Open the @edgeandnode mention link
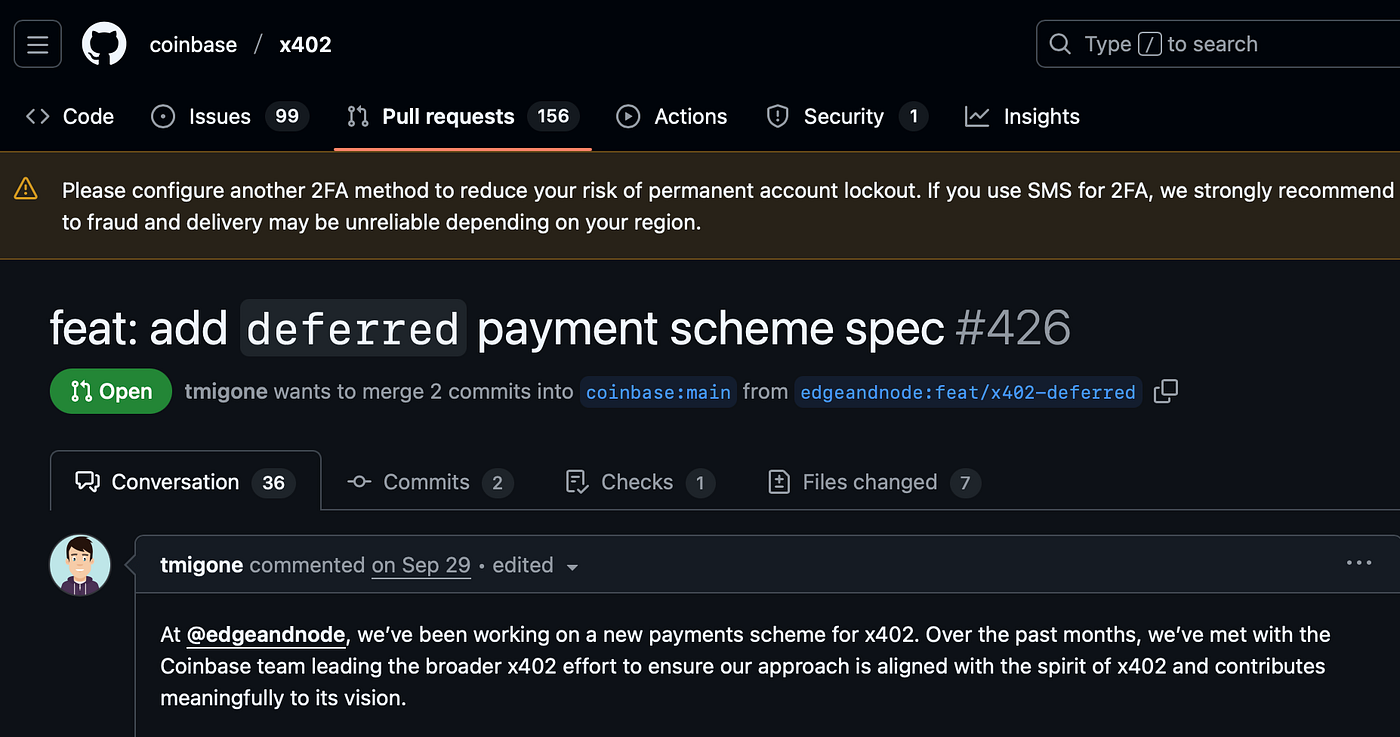 (x=266, y=634)
